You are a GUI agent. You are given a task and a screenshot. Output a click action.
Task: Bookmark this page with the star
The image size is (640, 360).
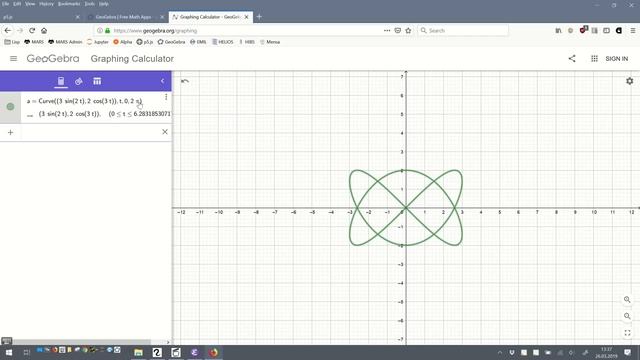(x=408, y=31)
